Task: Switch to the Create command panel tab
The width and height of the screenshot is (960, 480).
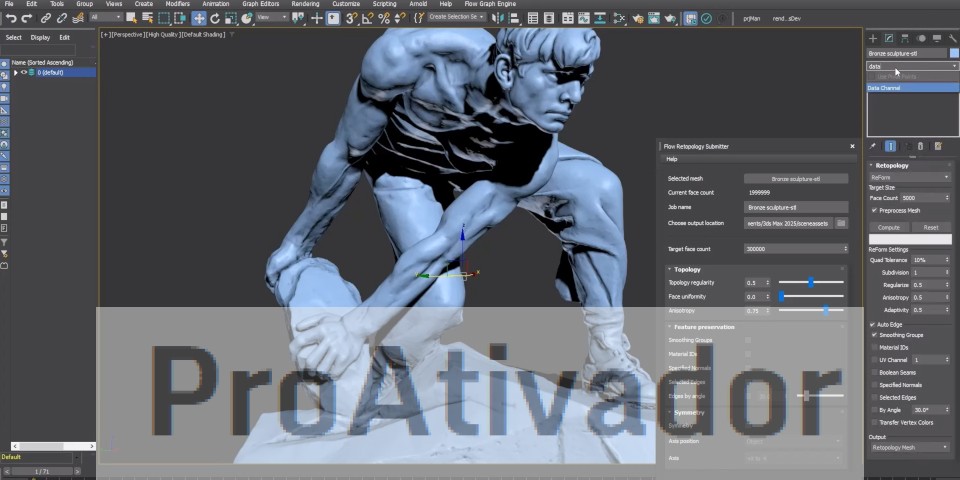Action: pos(873,38)
